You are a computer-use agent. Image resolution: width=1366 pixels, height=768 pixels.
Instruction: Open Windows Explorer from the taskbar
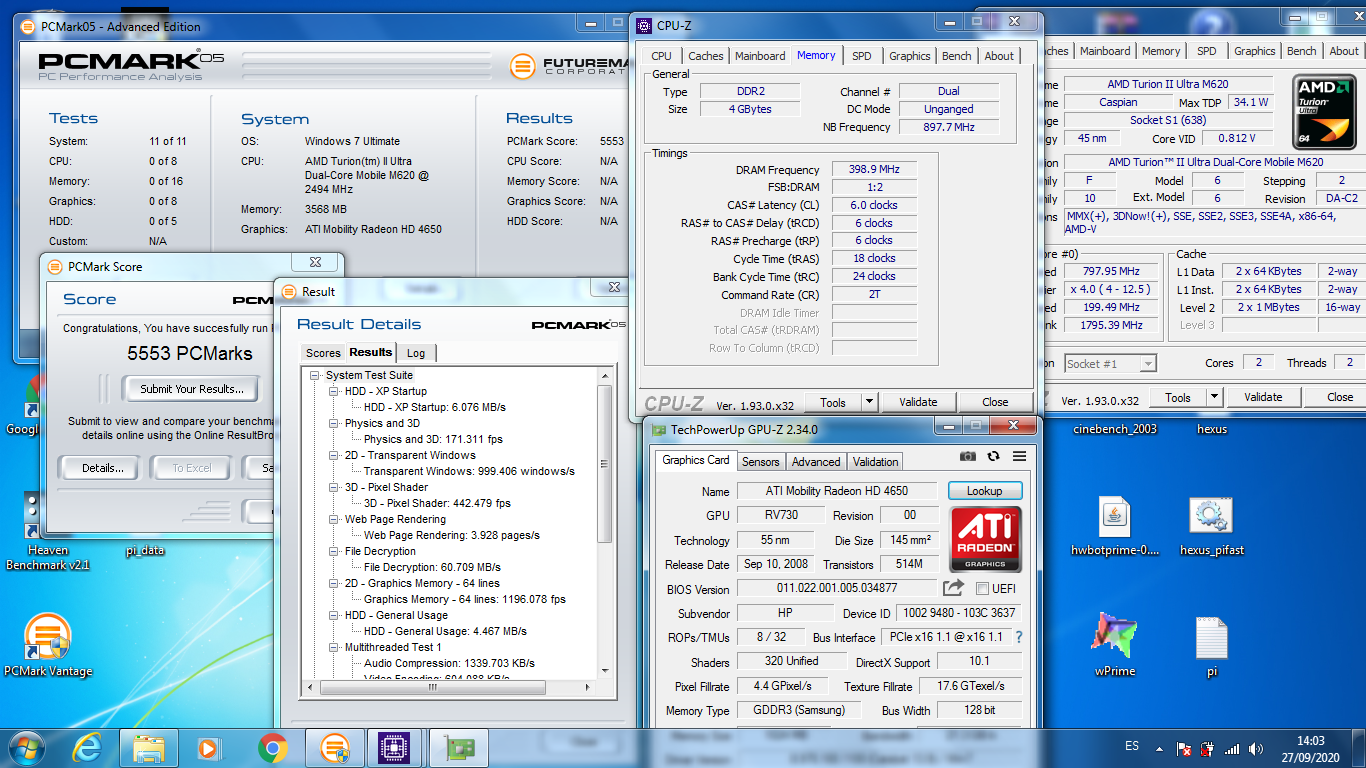click(149, 747)
